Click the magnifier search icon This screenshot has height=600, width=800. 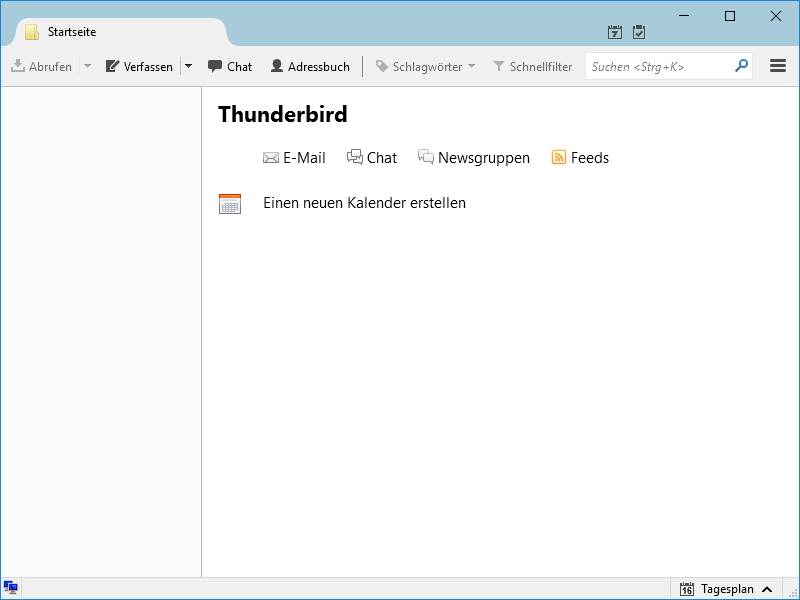pyautogui.click(x=741, y=66)
